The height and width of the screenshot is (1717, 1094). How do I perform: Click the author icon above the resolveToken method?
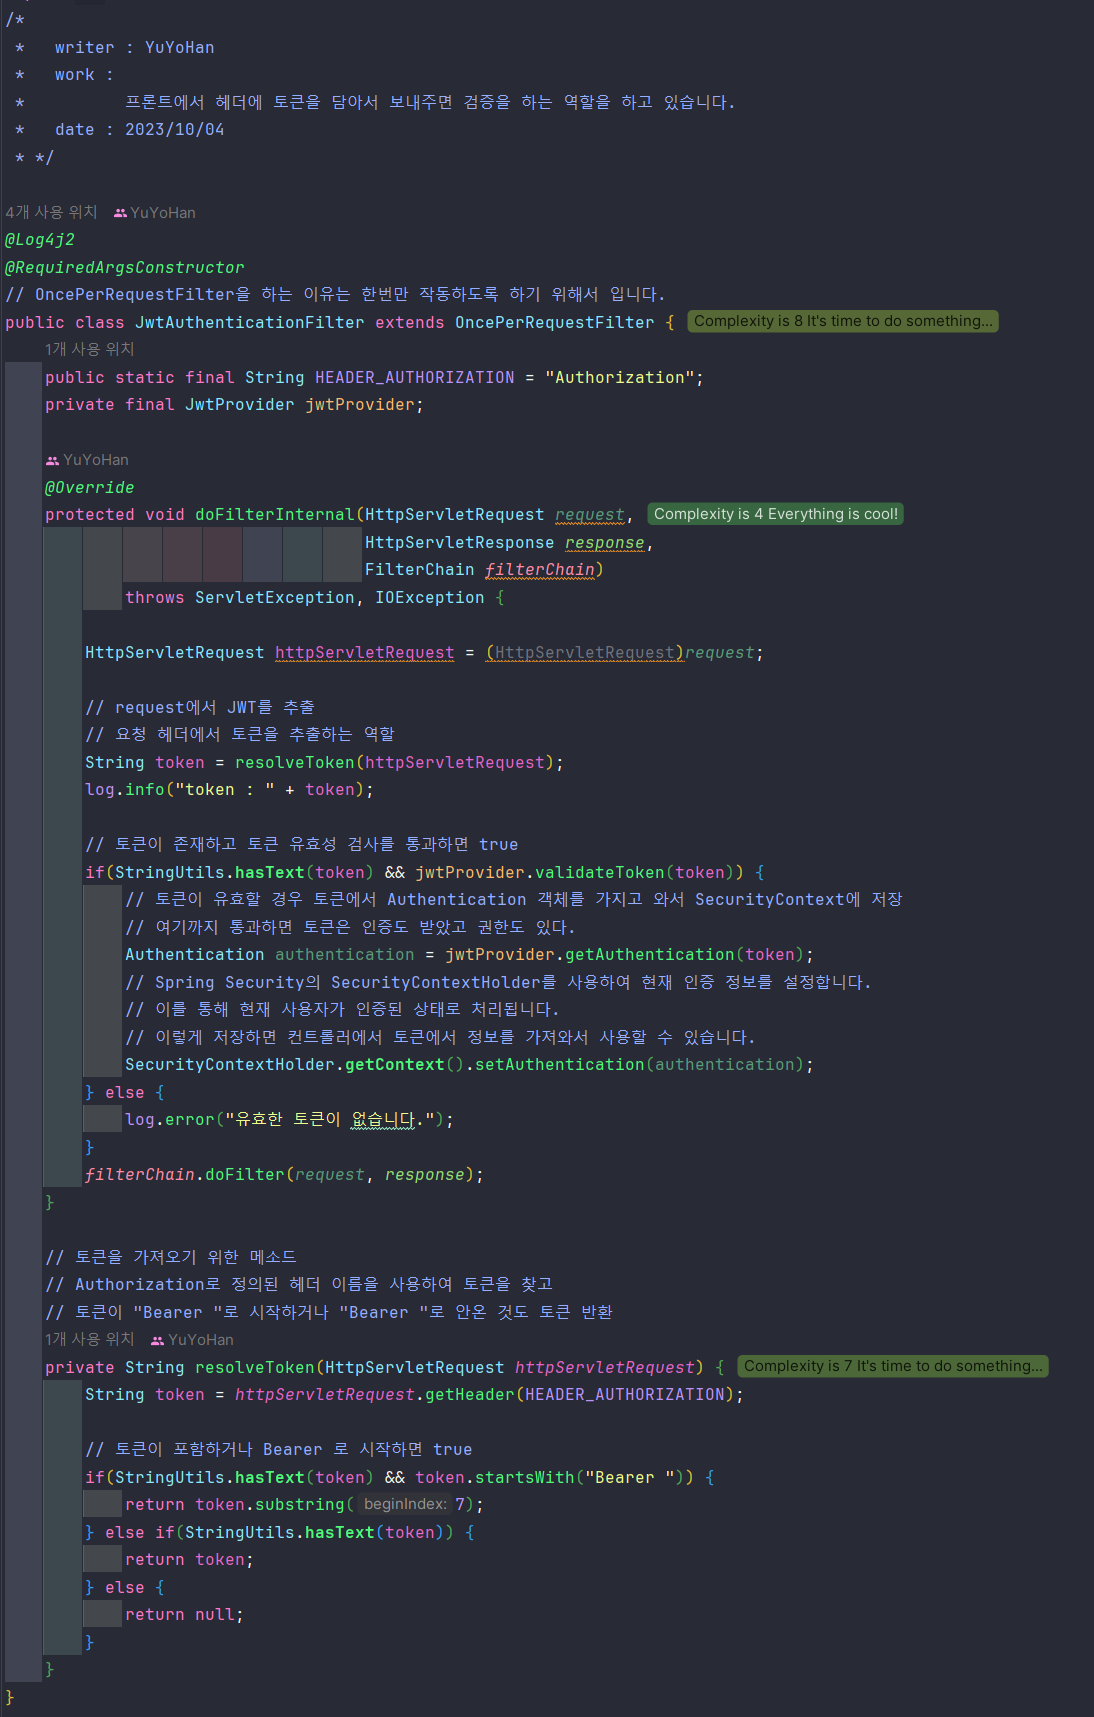157,1340
